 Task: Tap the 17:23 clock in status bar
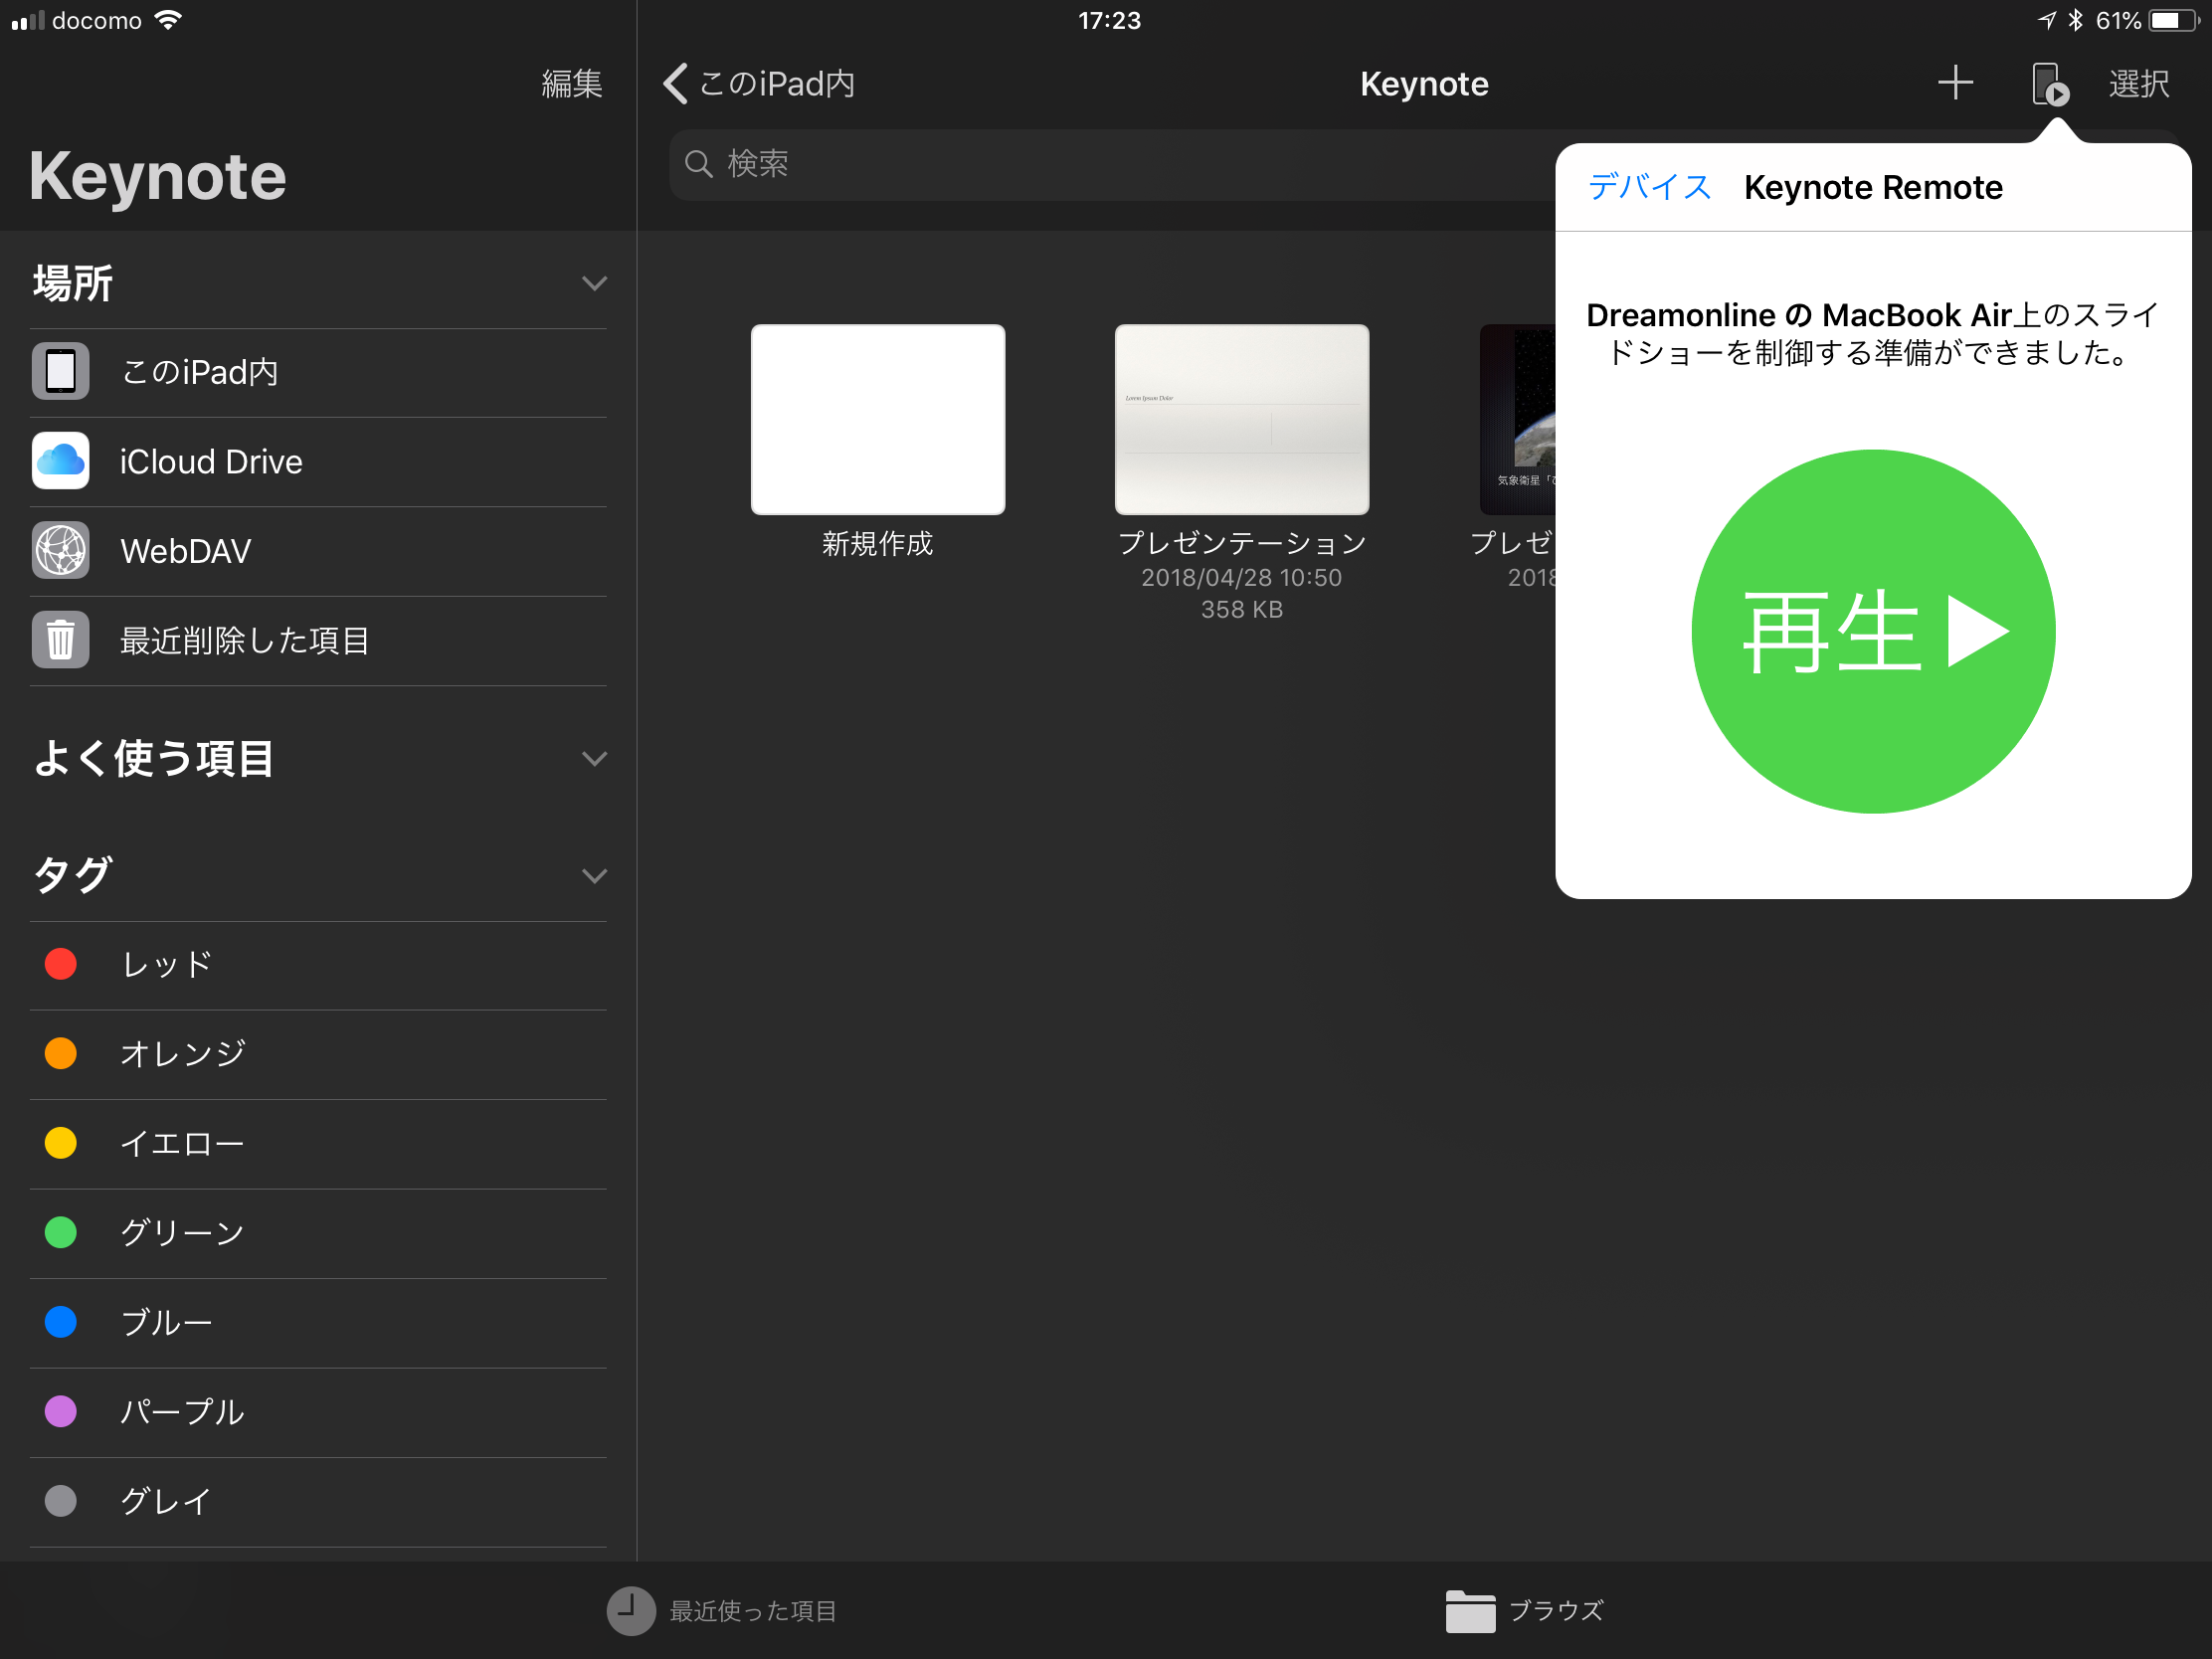1109,21
